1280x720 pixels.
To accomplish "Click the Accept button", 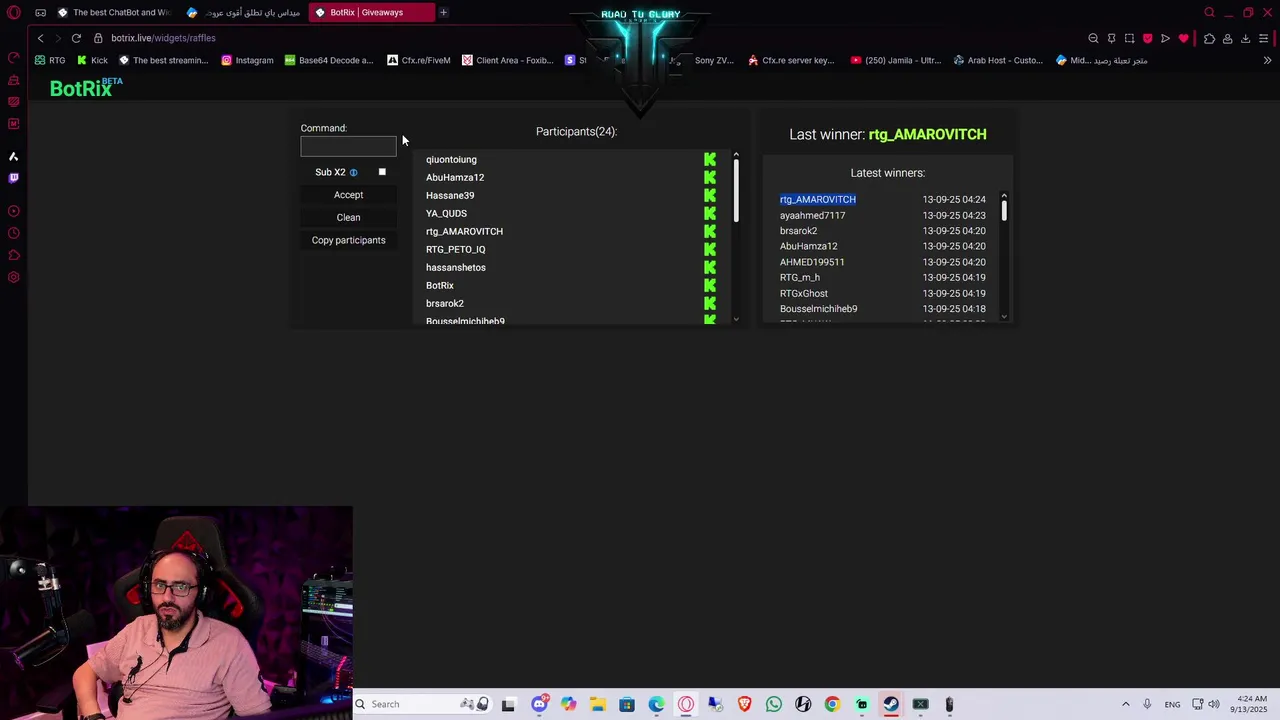I will 348,195.
